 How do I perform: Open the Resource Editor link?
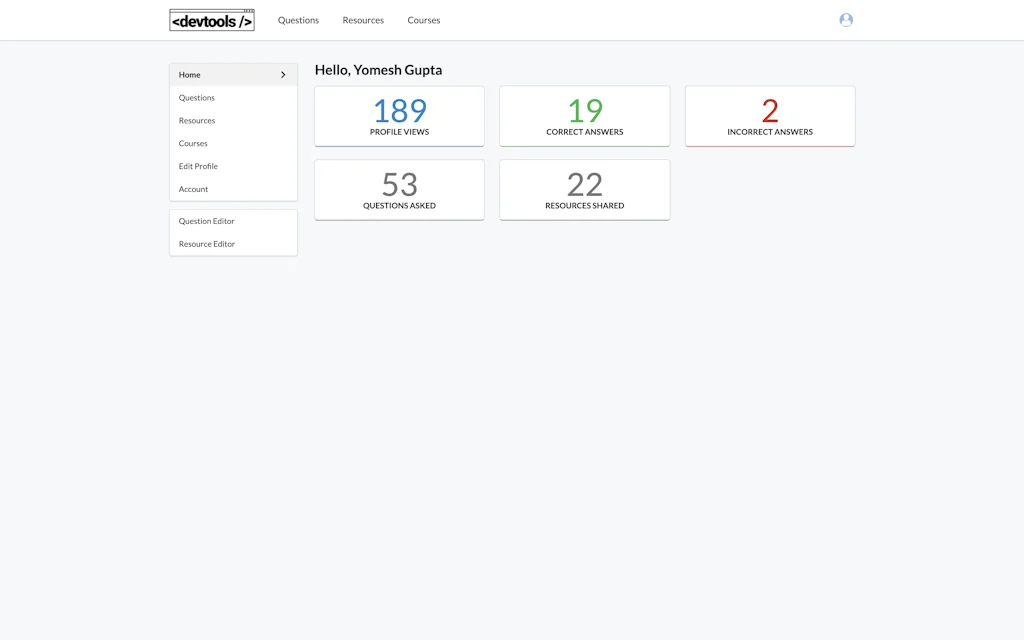[233, 244]
